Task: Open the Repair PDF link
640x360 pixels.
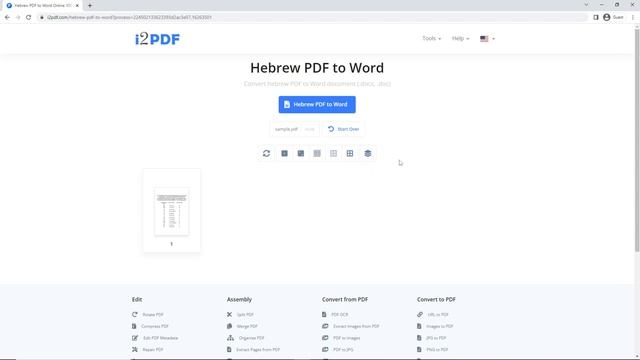Action: (x=153, y=350)
